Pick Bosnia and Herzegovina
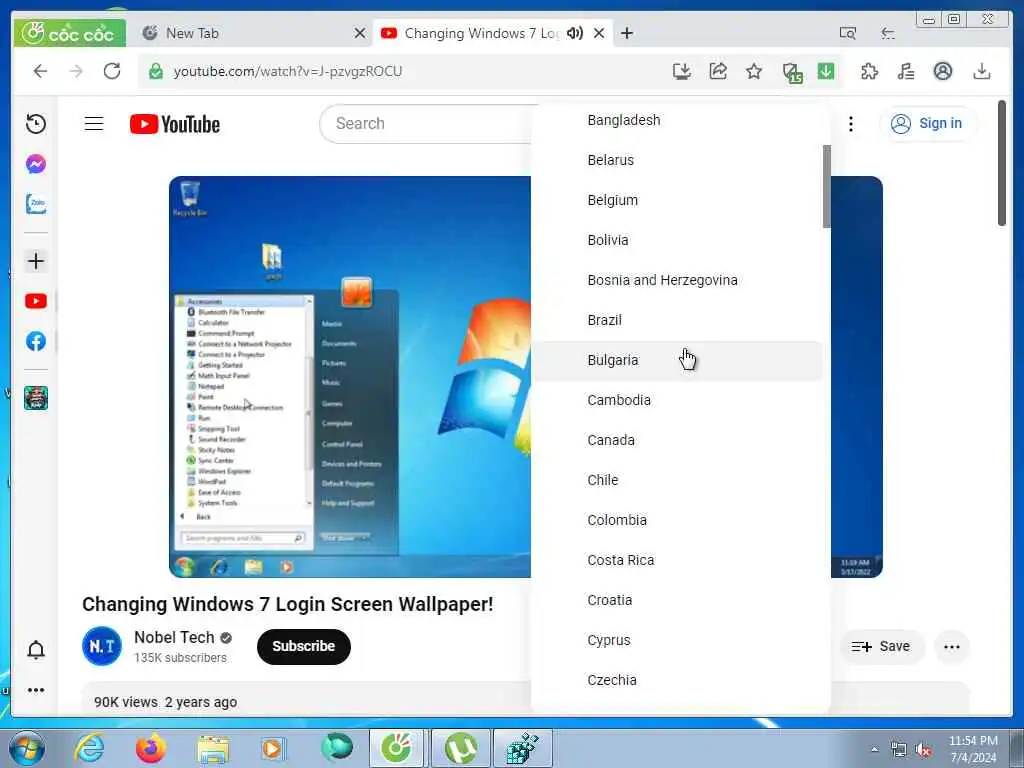Image resolution: width=1024 pixels, height=768 pixels. [678, 280]
